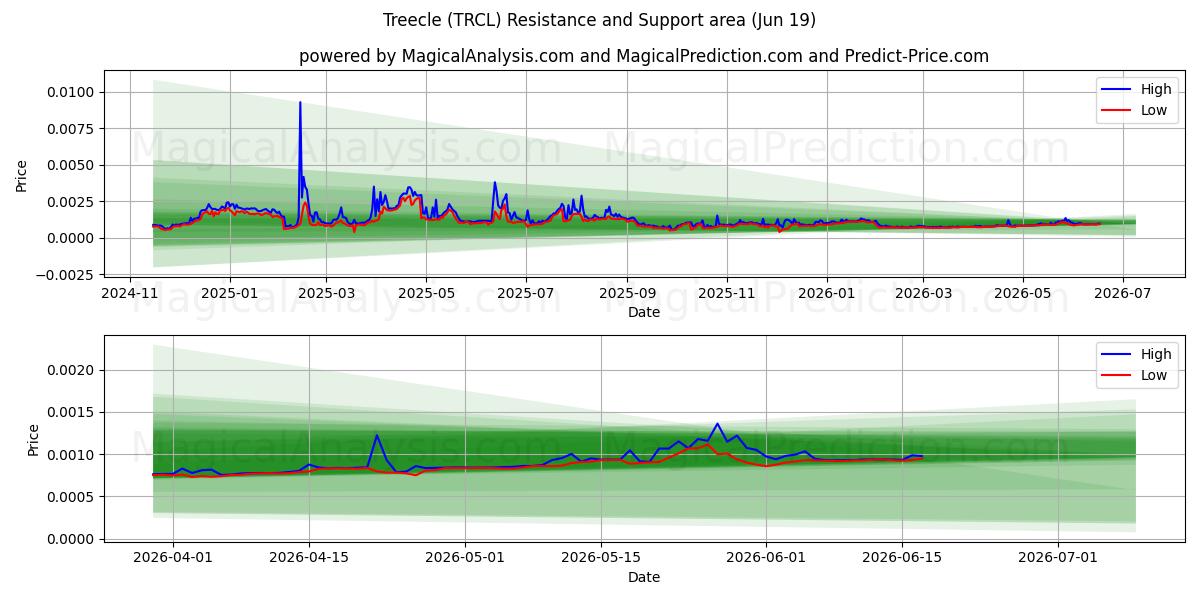
Task: Click 'Low' in the top chart legend
Action: tap(1154, 110)
